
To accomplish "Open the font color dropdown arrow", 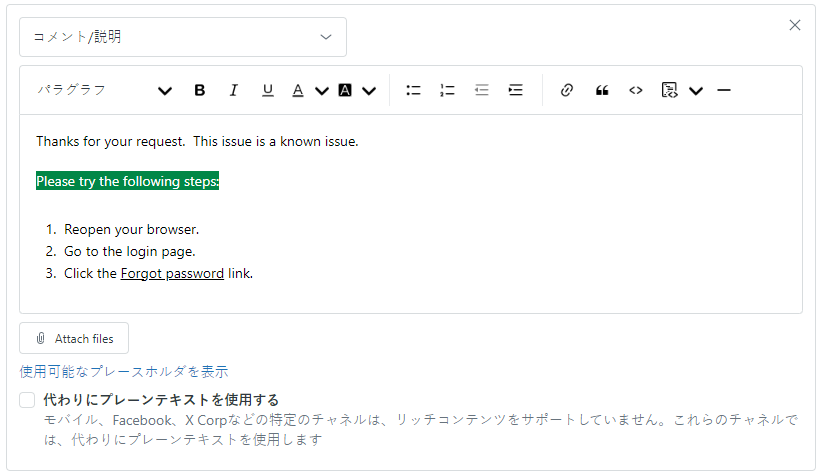I will pyautogui.click(x=322, y=91).
